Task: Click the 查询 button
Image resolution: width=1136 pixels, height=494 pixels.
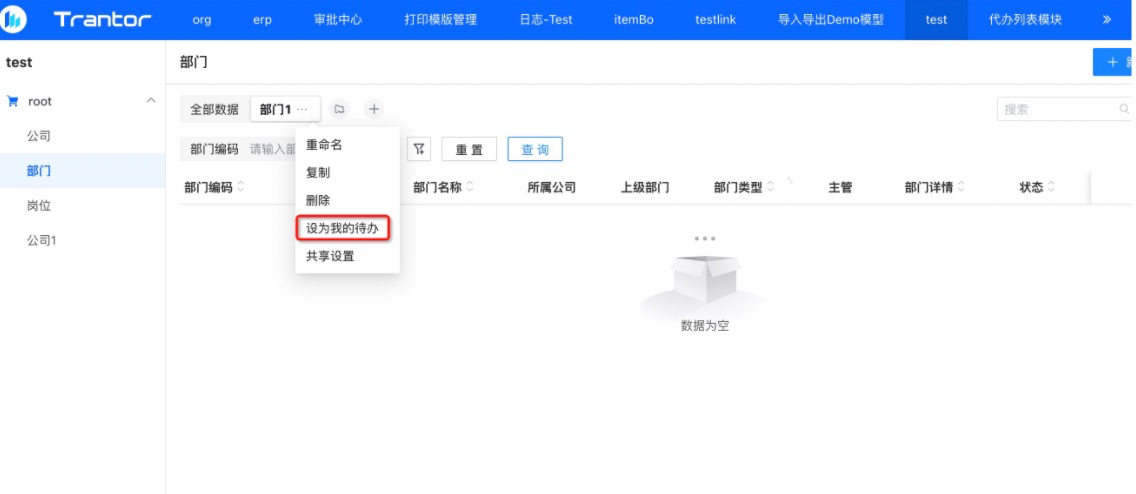Action: coord(535,150)
